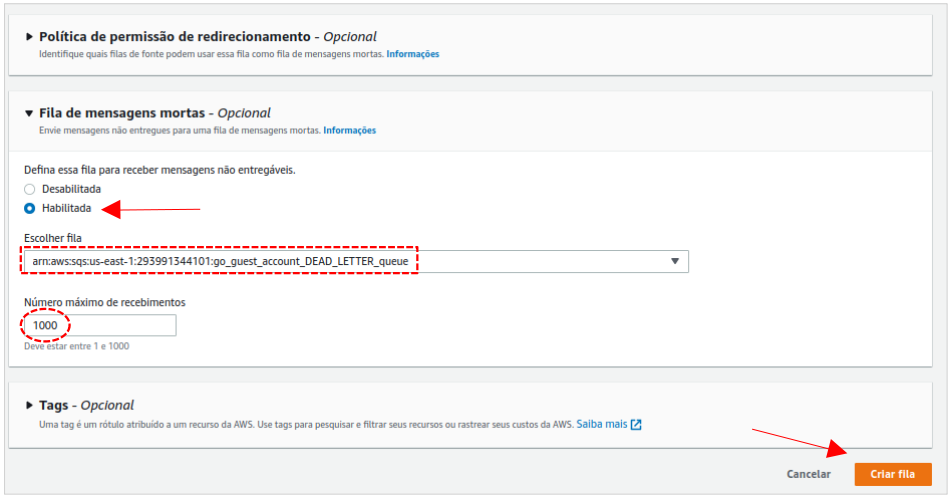Viewport: 952px width, 498px height.
Task: Click the dropdown arrow of Escolher fila
Action: (675, 261)
